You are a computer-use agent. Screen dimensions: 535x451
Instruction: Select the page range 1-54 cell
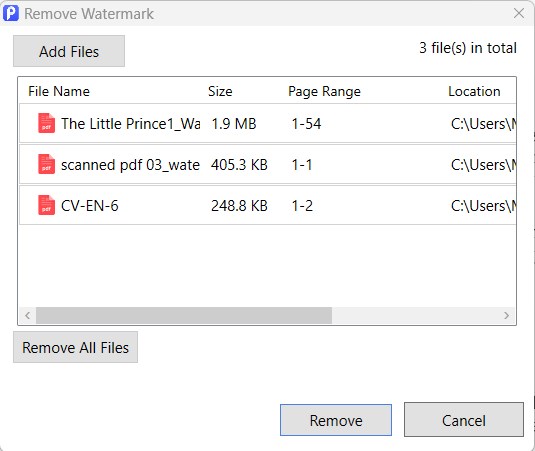[306, 123]
